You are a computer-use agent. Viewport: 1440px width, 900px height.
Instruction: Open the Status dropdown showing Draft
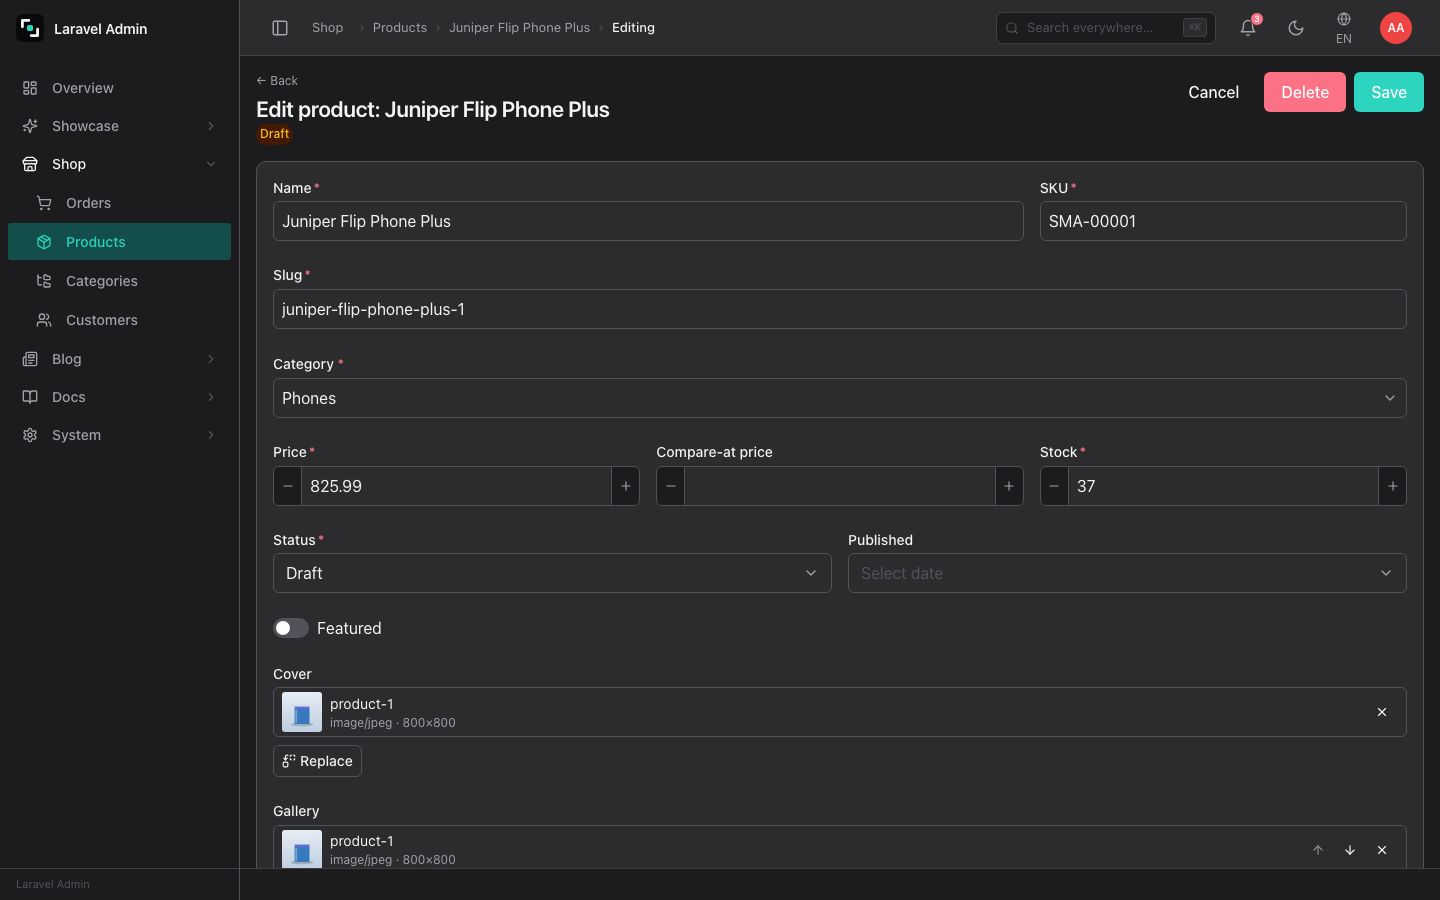click(x=552, y=573)
